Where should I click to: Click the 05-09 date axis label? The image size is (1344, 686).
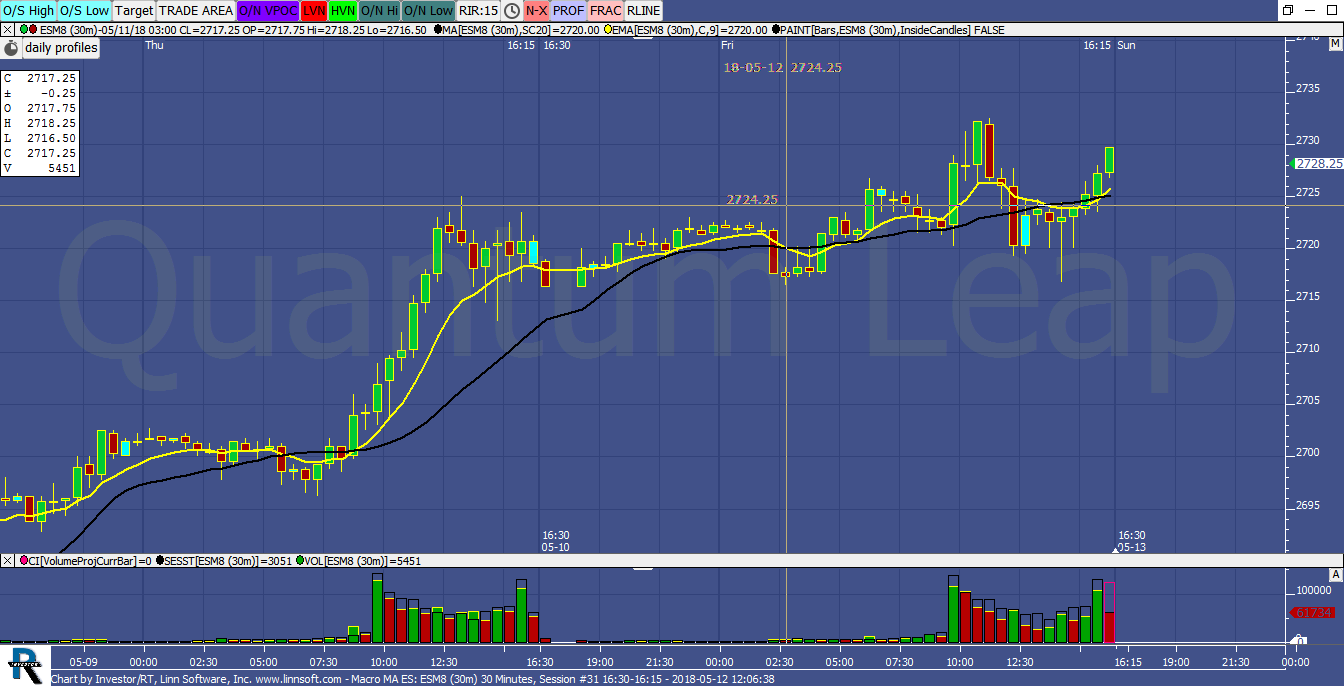tap(83, 661)
